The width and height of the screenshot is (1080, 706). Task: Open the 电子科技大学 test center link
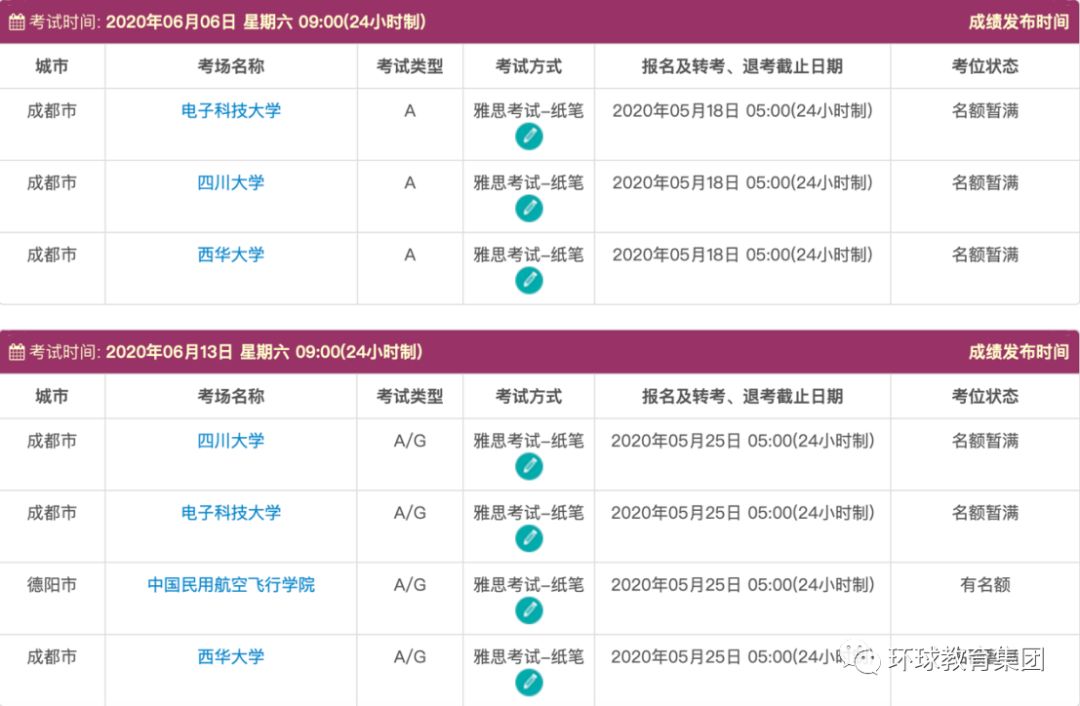(231, 111)
